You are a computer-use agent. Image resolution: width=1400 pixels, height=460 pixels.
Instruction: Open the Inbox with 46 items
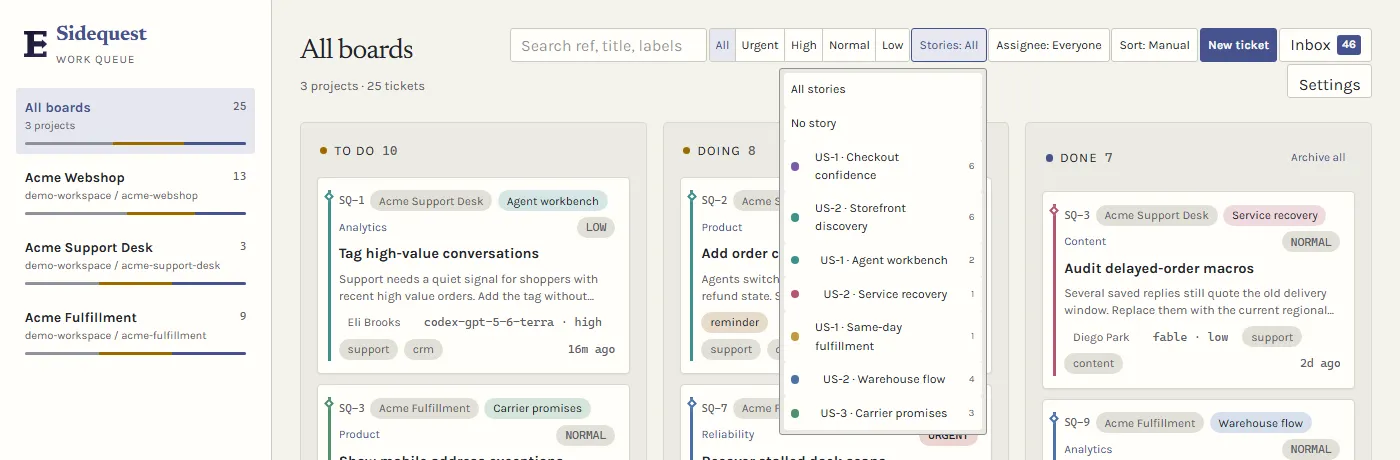tap(1325, 45)
